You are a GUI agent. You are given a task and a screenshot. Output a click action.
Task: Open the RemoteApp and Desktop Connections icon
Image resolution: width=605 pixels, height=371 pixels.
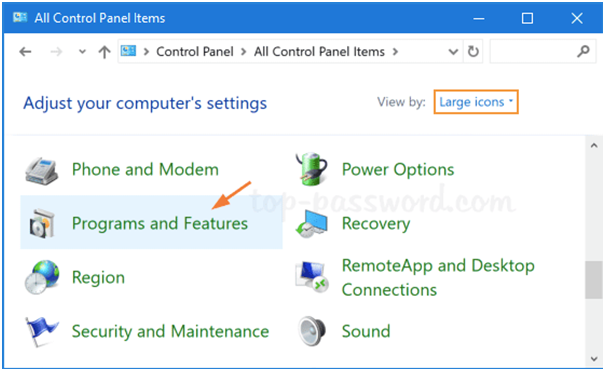(x=312, y=277)
